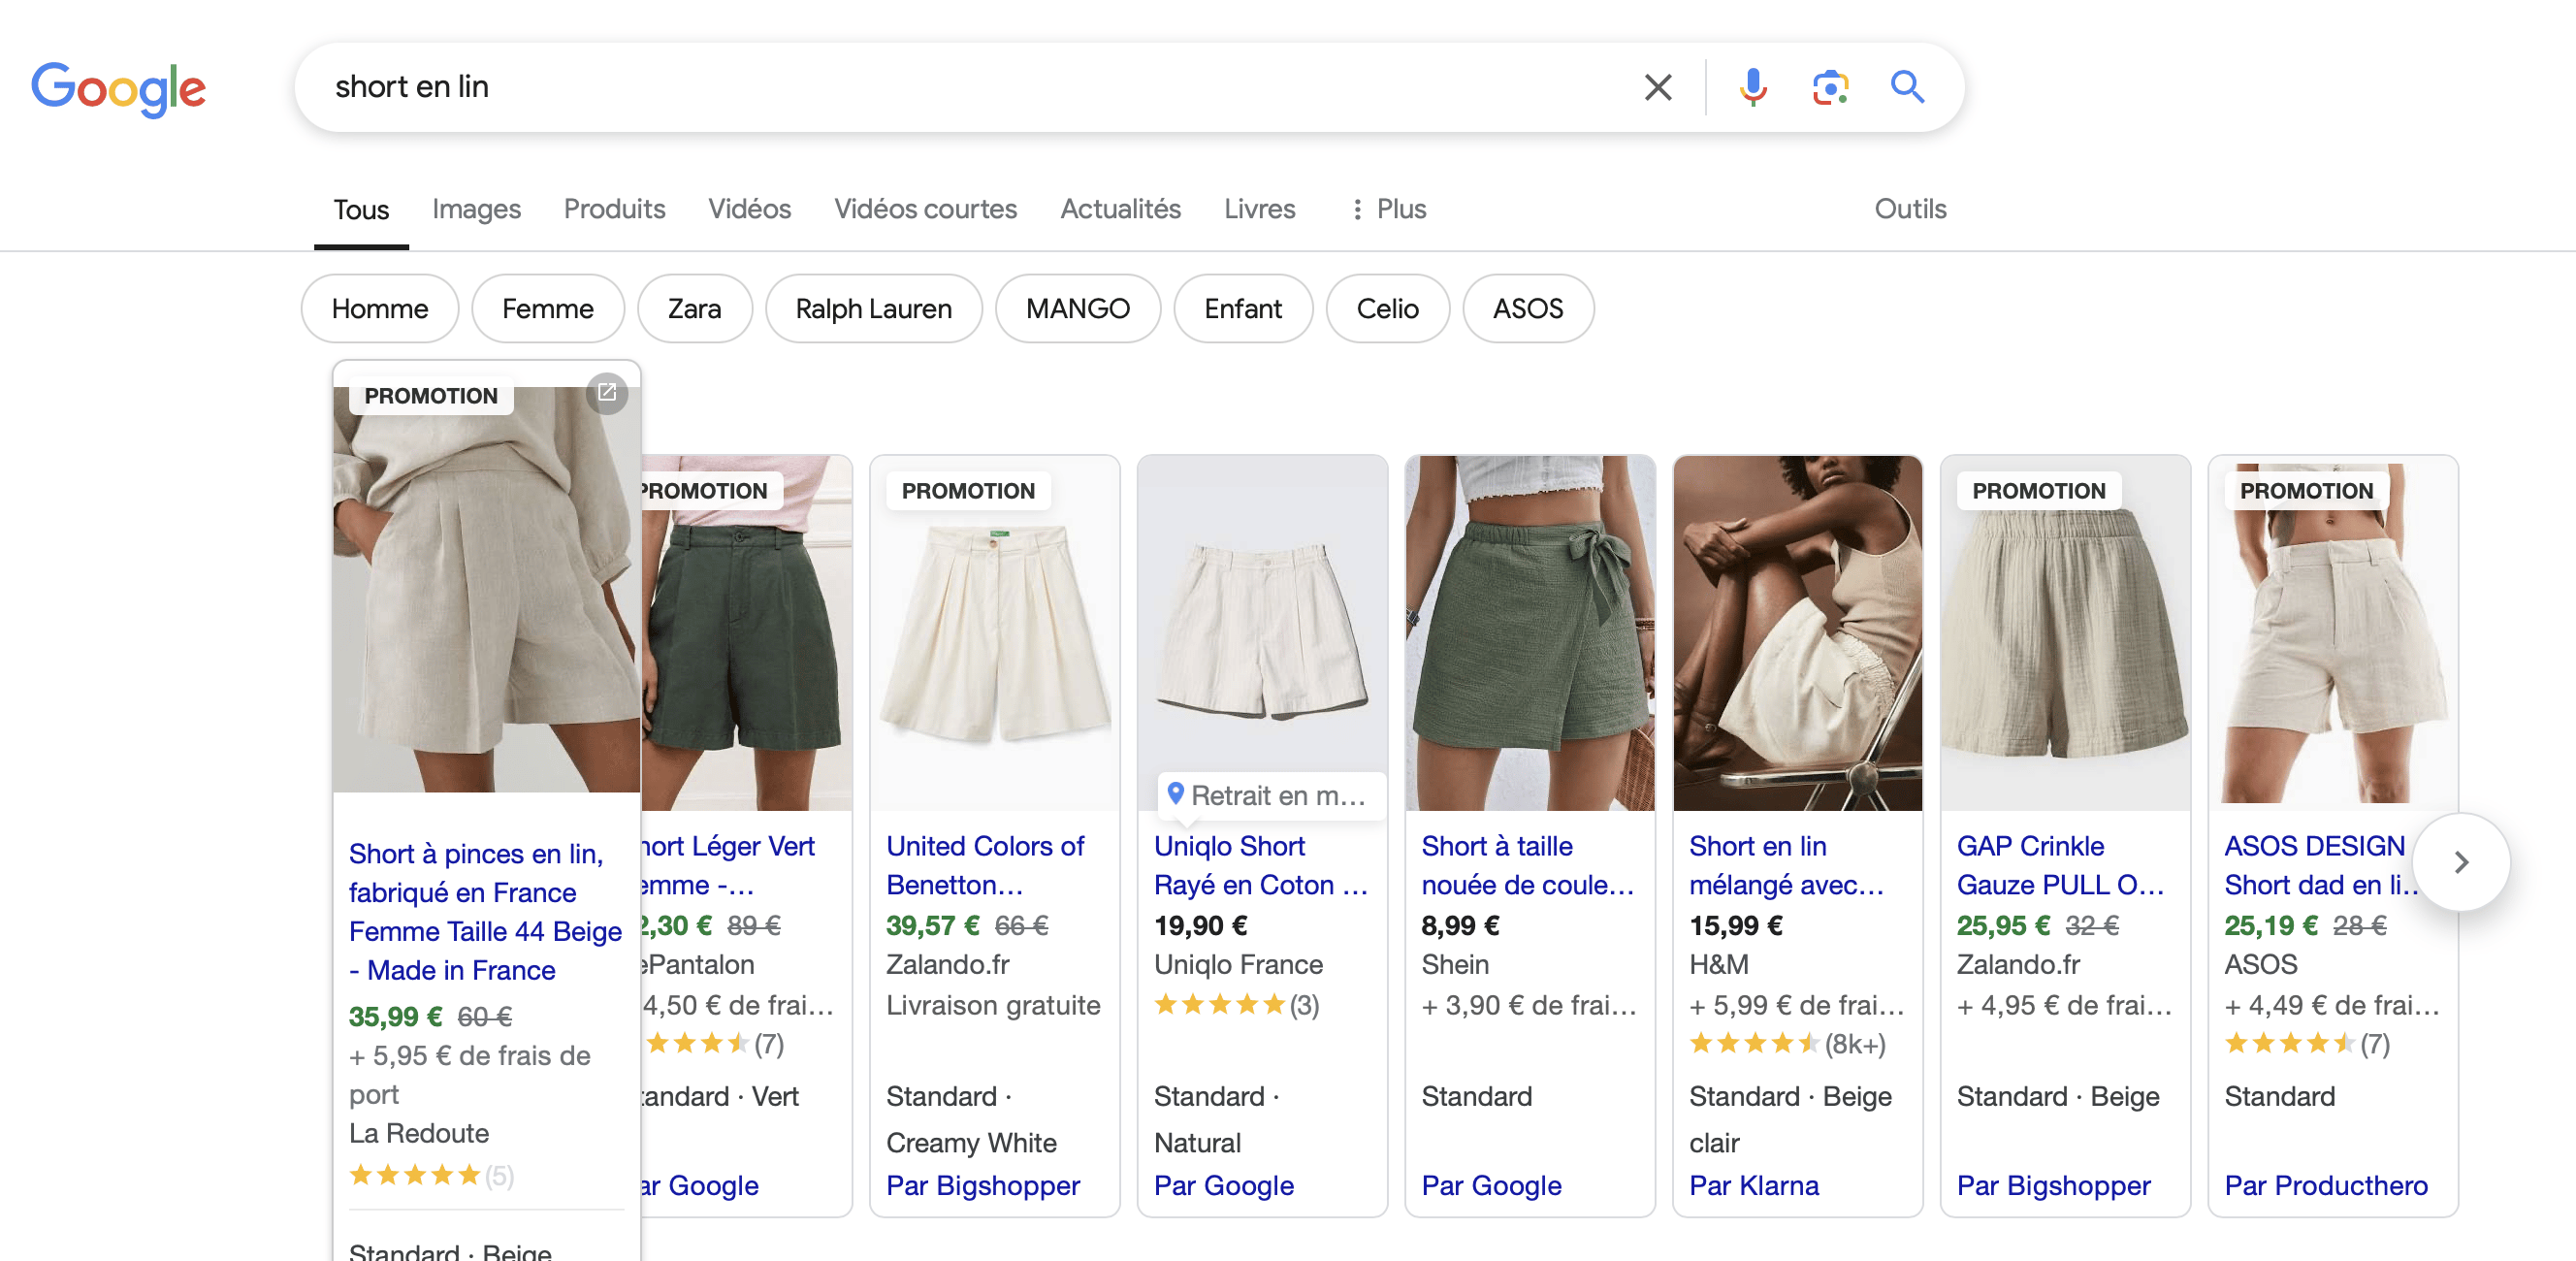Screen dimensions: 2576x1261
Task: Select the Enfant filter chip
Action: (x=1242, y=308)
